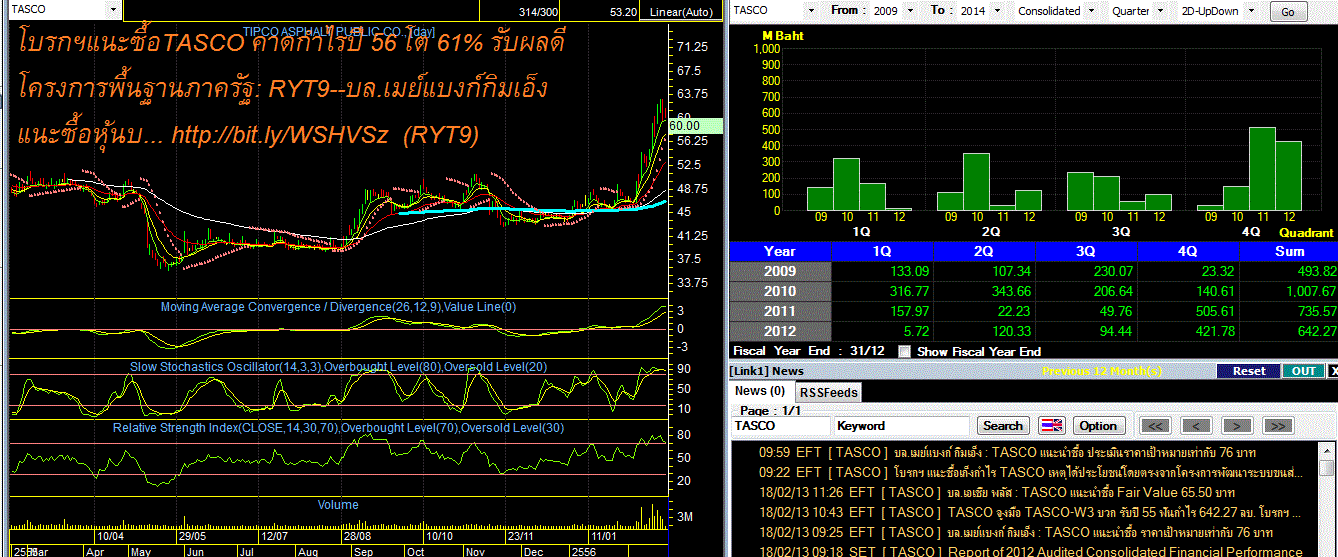The image size is (1338, 557).
Task: Open Report of 2012 Audited Consolidated Financial news
Action: [1030, 551]
